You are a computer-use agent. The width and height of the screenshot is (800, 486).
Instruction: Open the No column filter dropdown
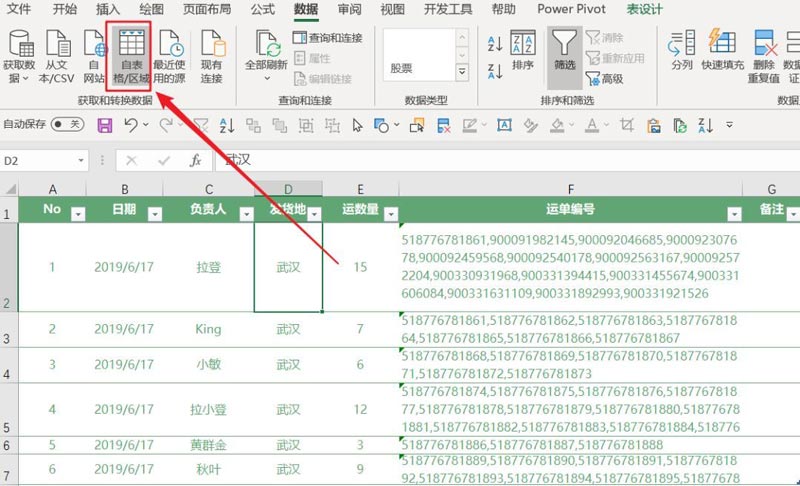coord(78,214)
